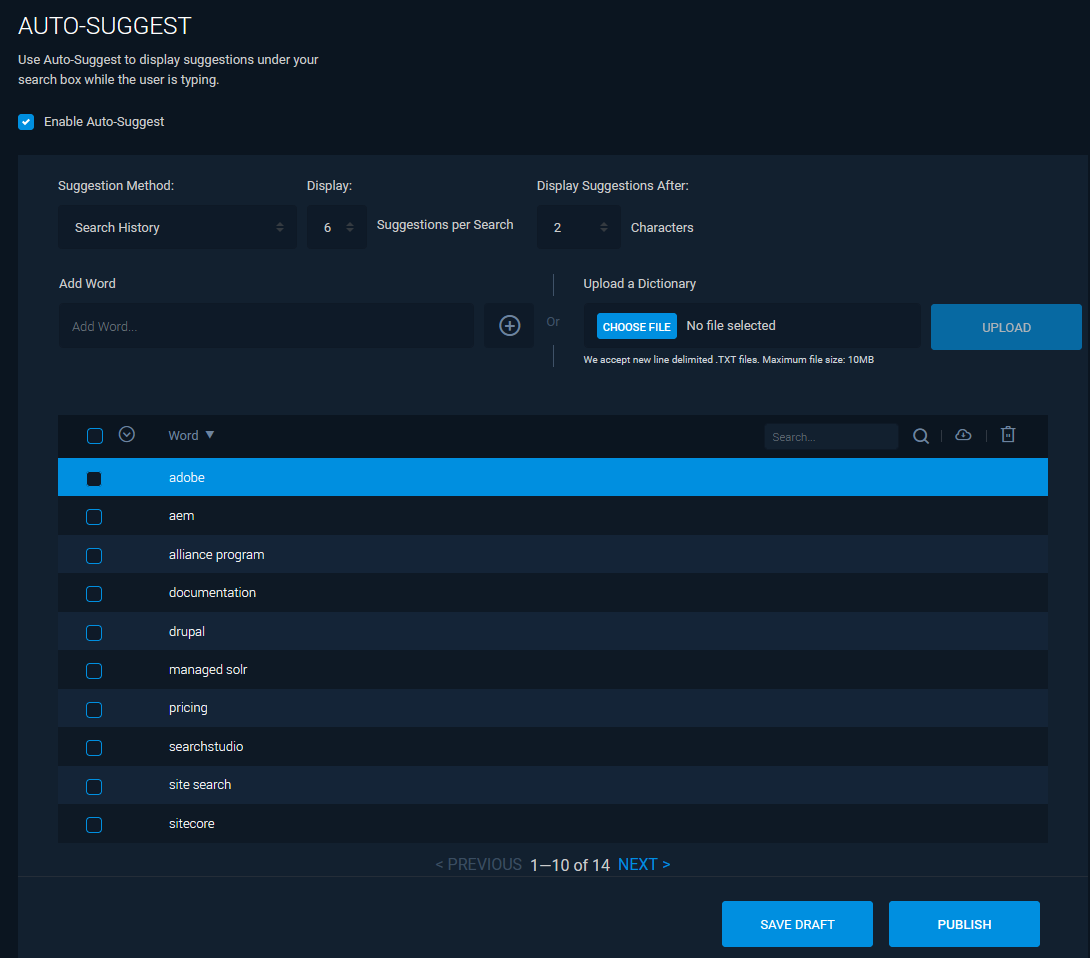The width and height of the screenshot is (1090, 958).
Task: Publish the auto-suggest settings
Action: (963, 923)
